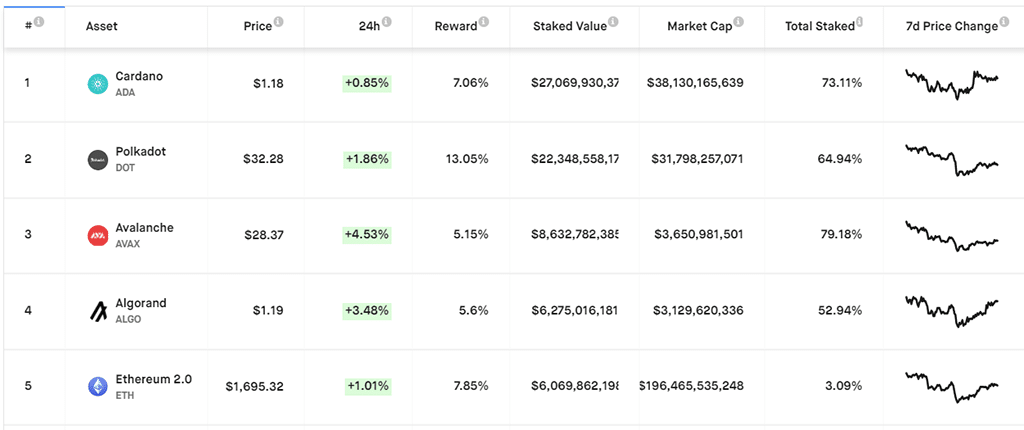Click Ethereum market cap $196,465,535,248
The height and width of the screenshot is (430, 1024).
click(x=692, y=386)
